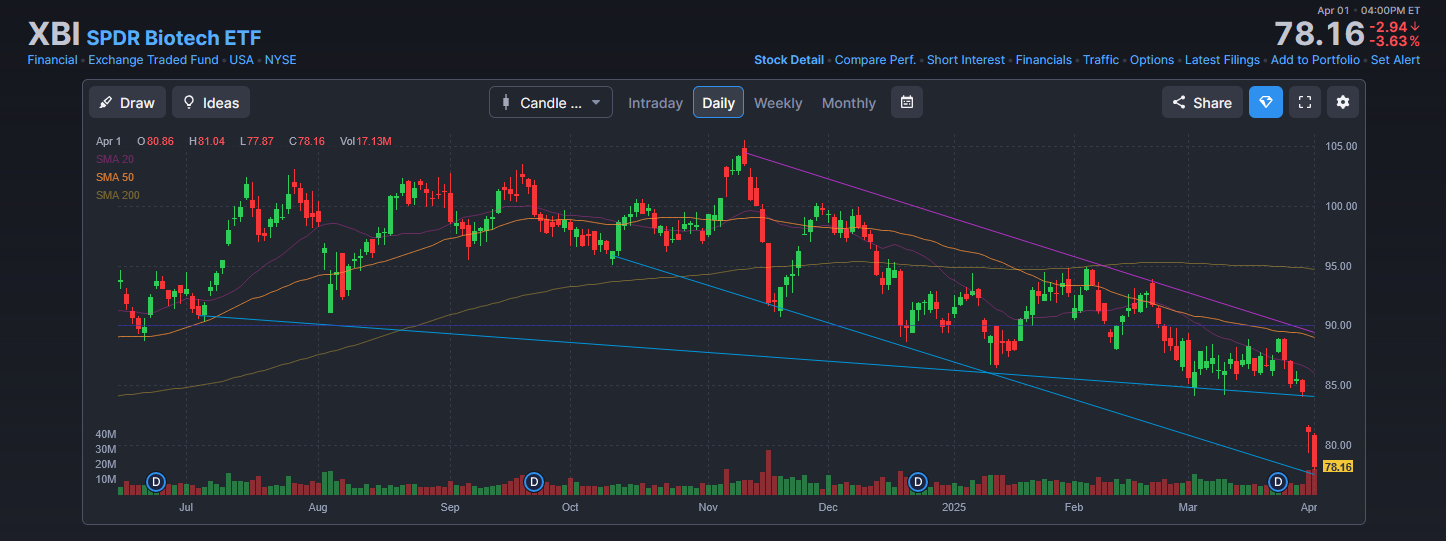
Task: Open the calendar date range picker
Action: (x=906, y=102)
